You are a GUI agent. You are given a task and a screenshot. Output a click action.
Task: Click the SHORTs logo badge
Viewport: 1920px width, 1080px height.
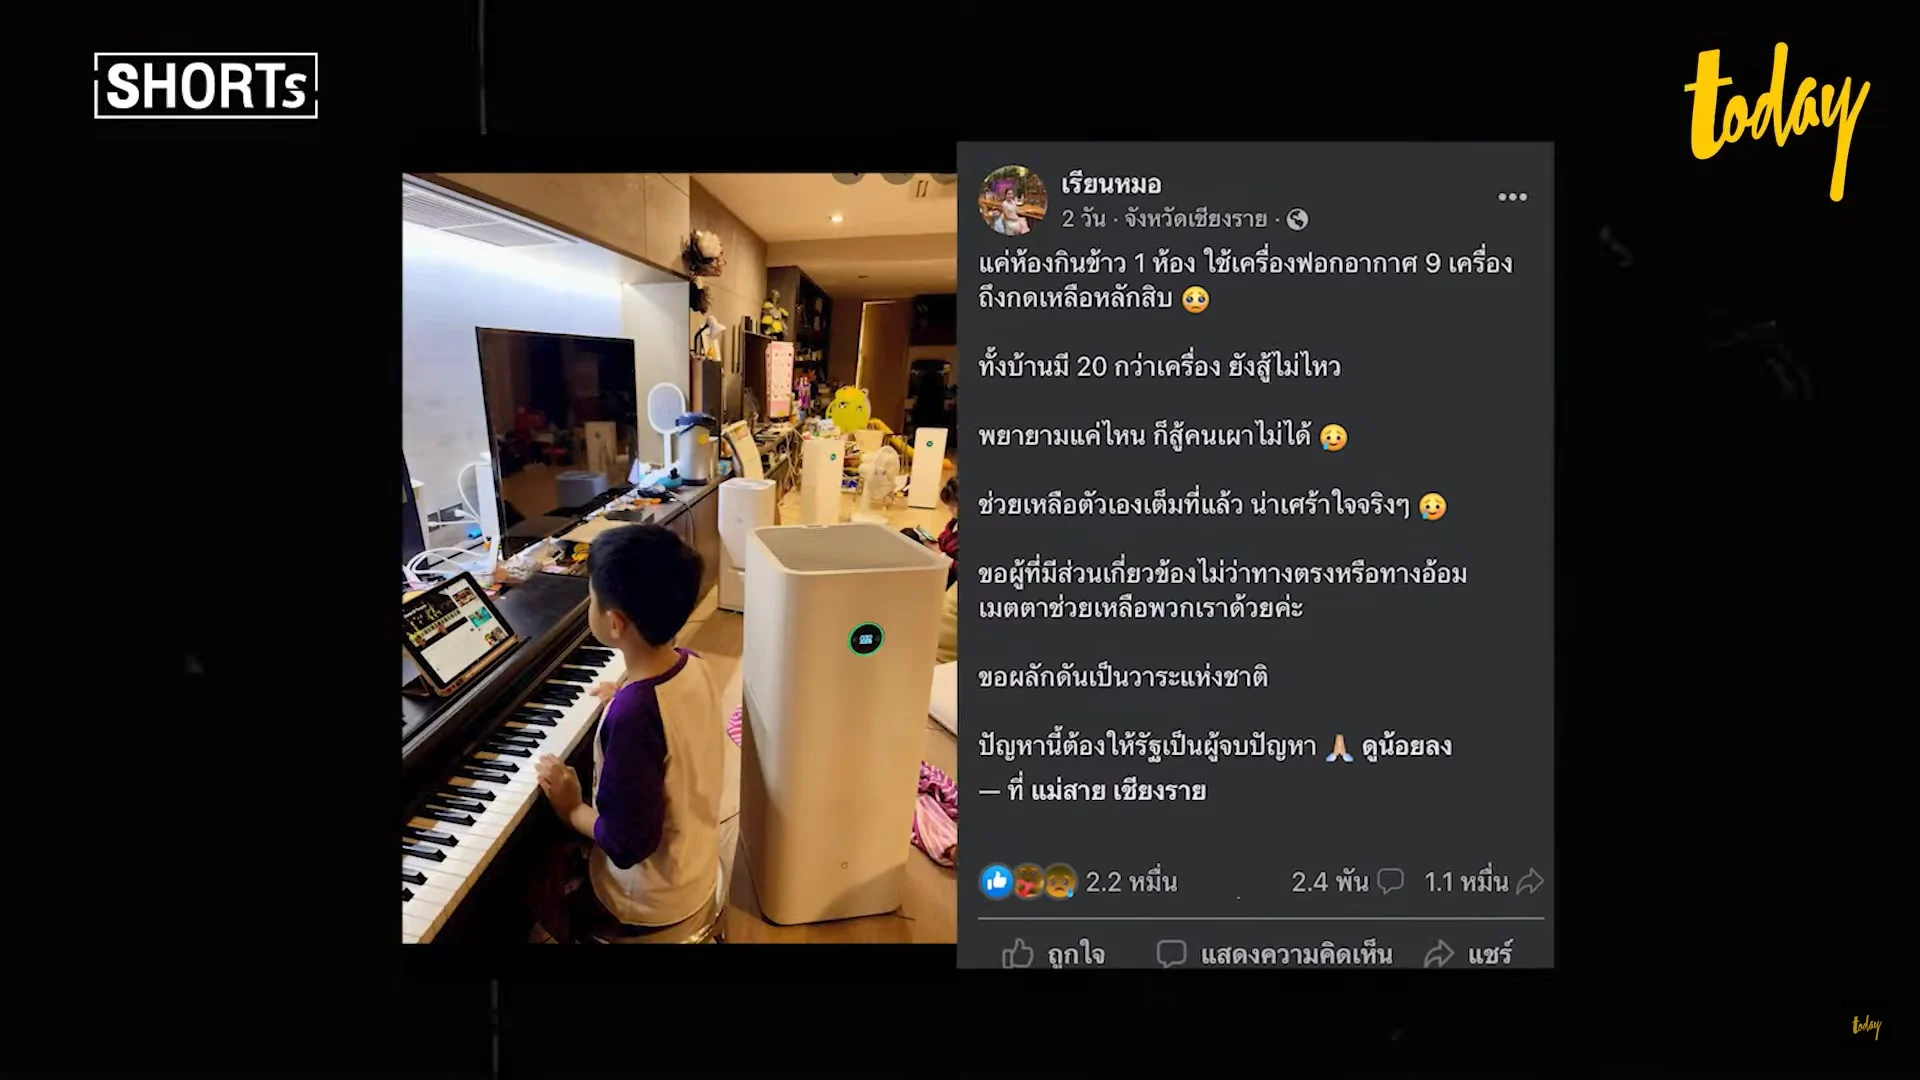tap(206, 85)
